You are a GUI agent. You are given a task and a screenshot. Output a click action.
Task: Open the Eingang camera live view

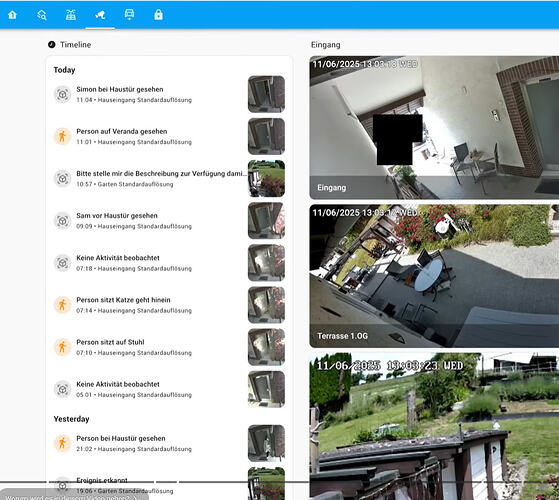click(434, 128)
